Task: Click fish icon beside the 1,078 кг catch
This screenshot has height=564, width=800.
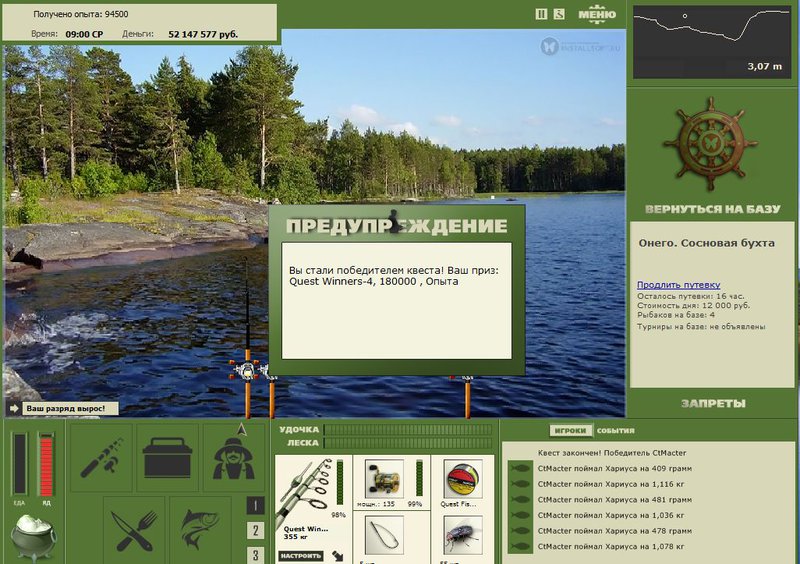Action: pyautogui.click(x=519, y=546)
